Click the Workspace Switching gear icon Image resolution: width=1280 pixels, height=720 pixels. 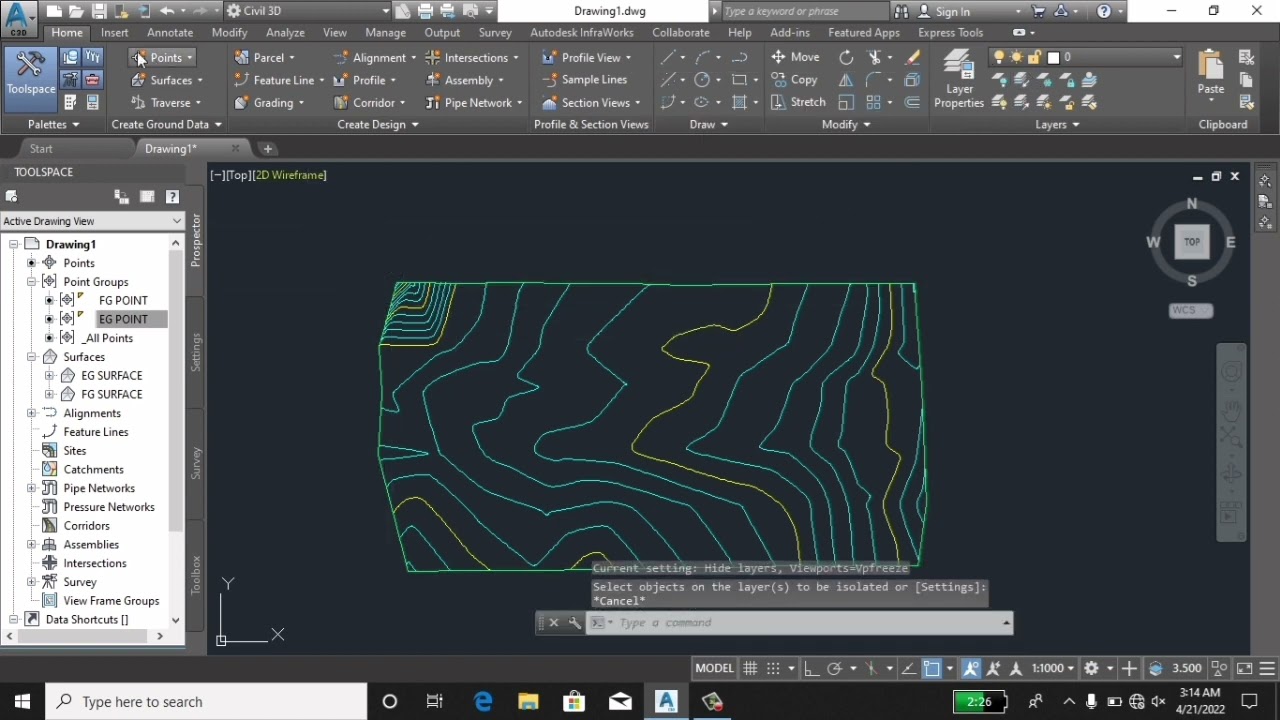(1092, 668)
